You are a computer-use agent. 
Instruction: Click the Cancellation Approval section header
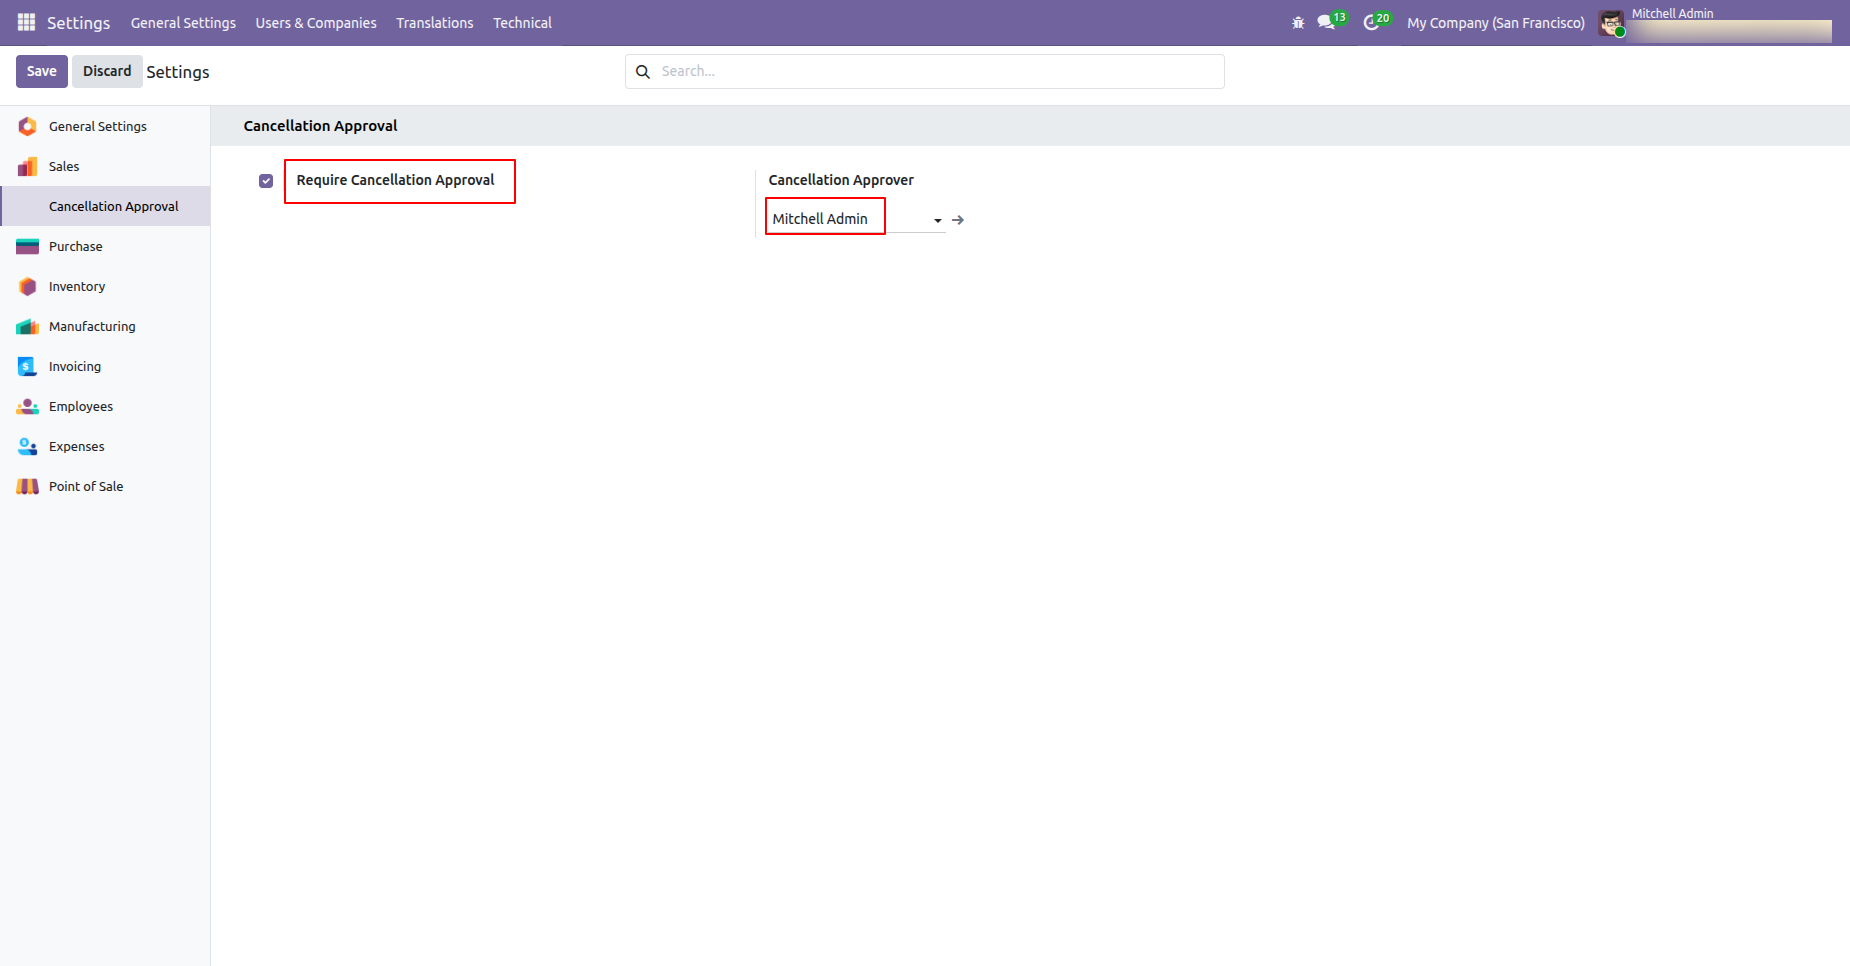pos(320,126)
